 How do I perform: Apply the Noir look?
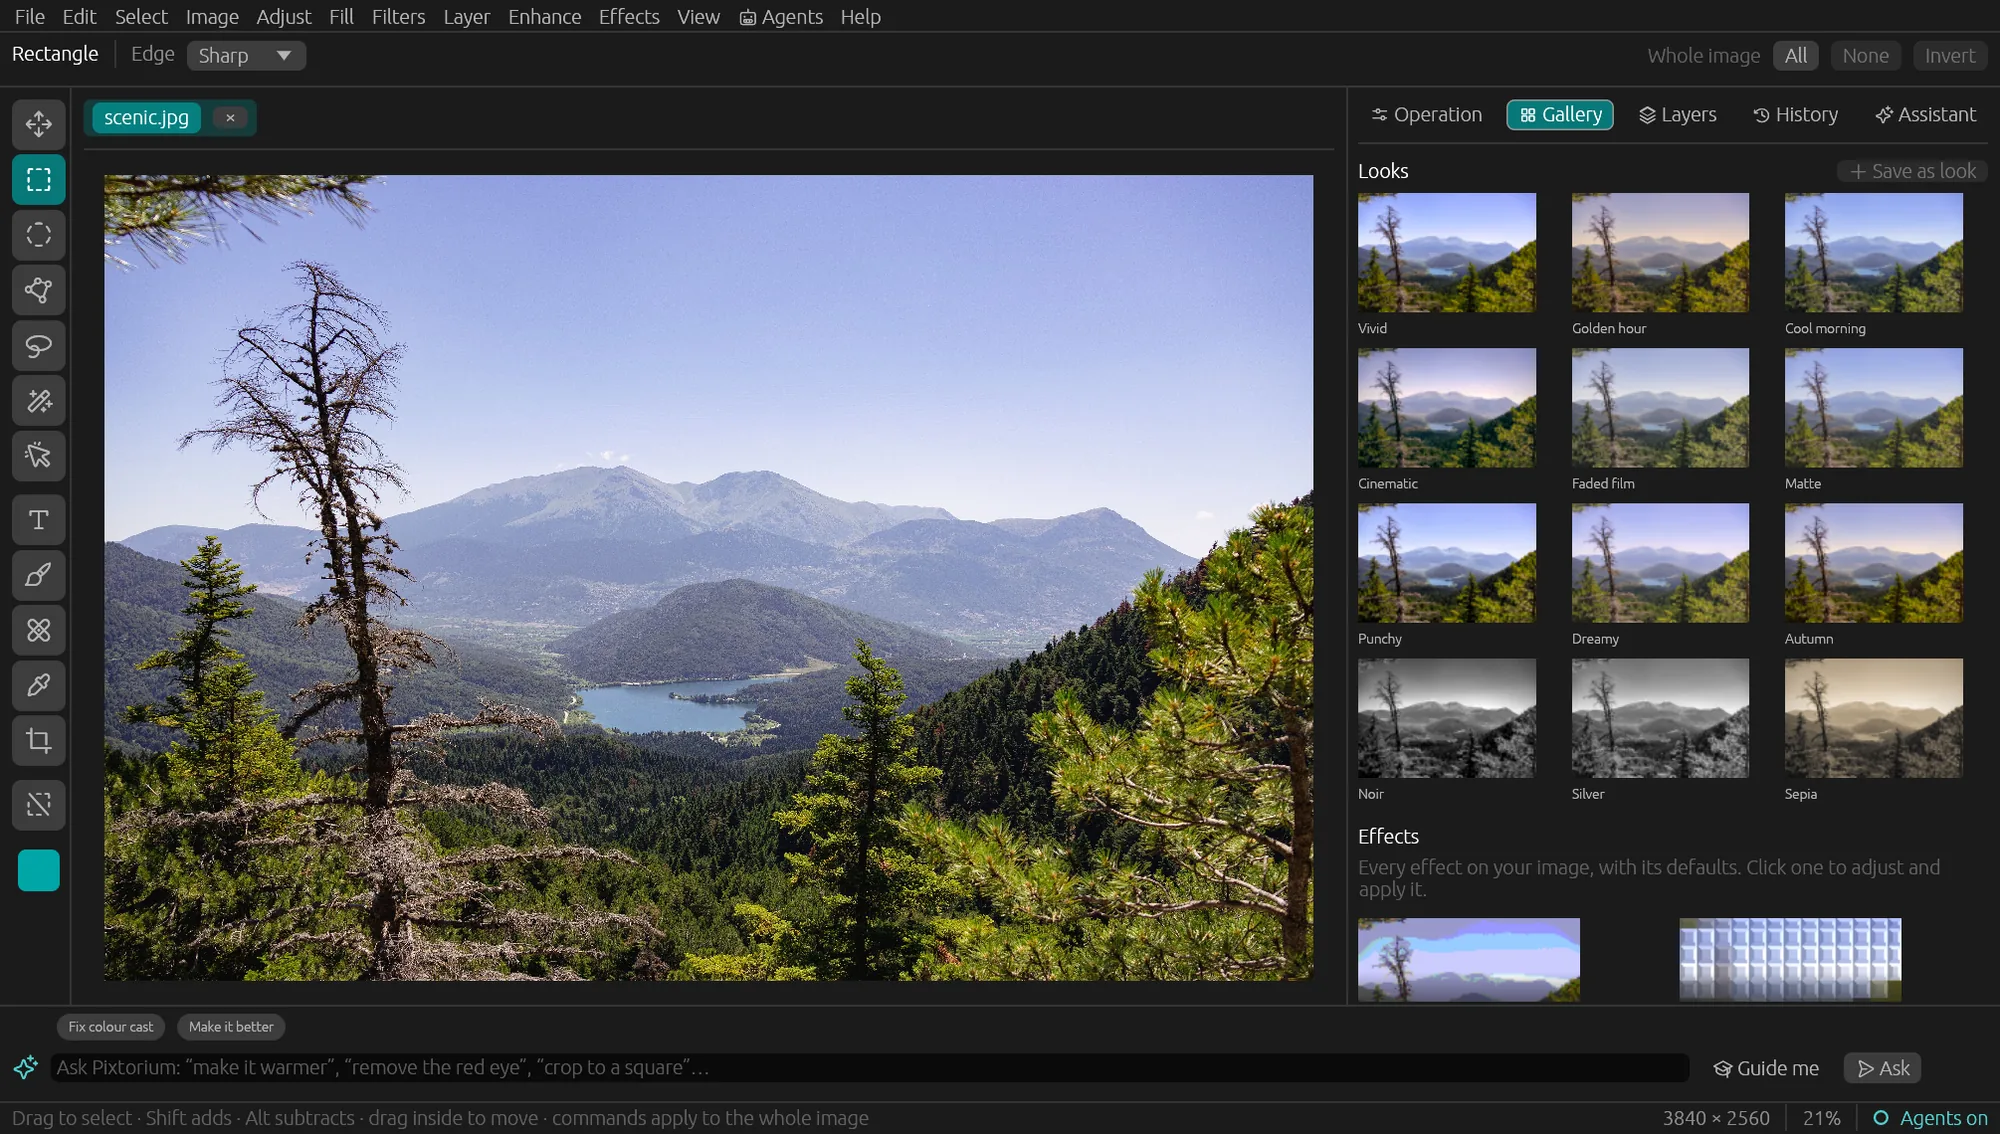point(1447,718)
